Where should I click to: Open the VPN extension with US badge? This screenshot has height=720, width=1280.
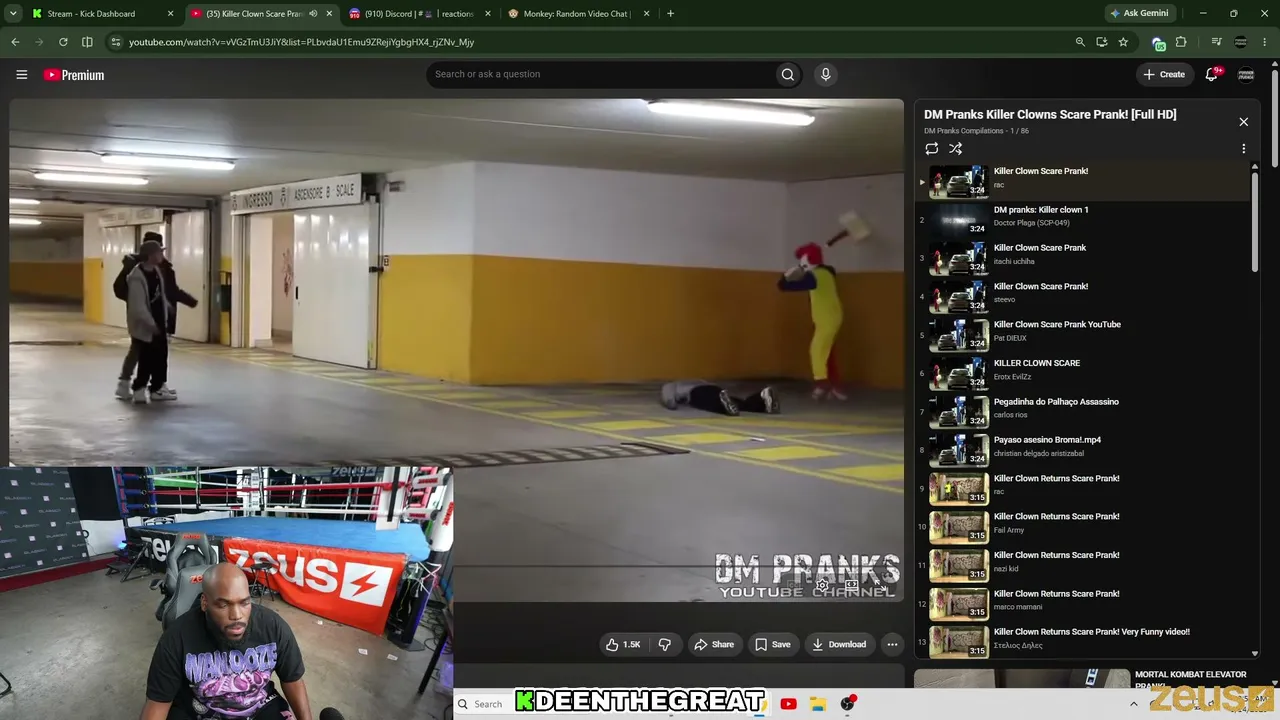coord(1158,43)
